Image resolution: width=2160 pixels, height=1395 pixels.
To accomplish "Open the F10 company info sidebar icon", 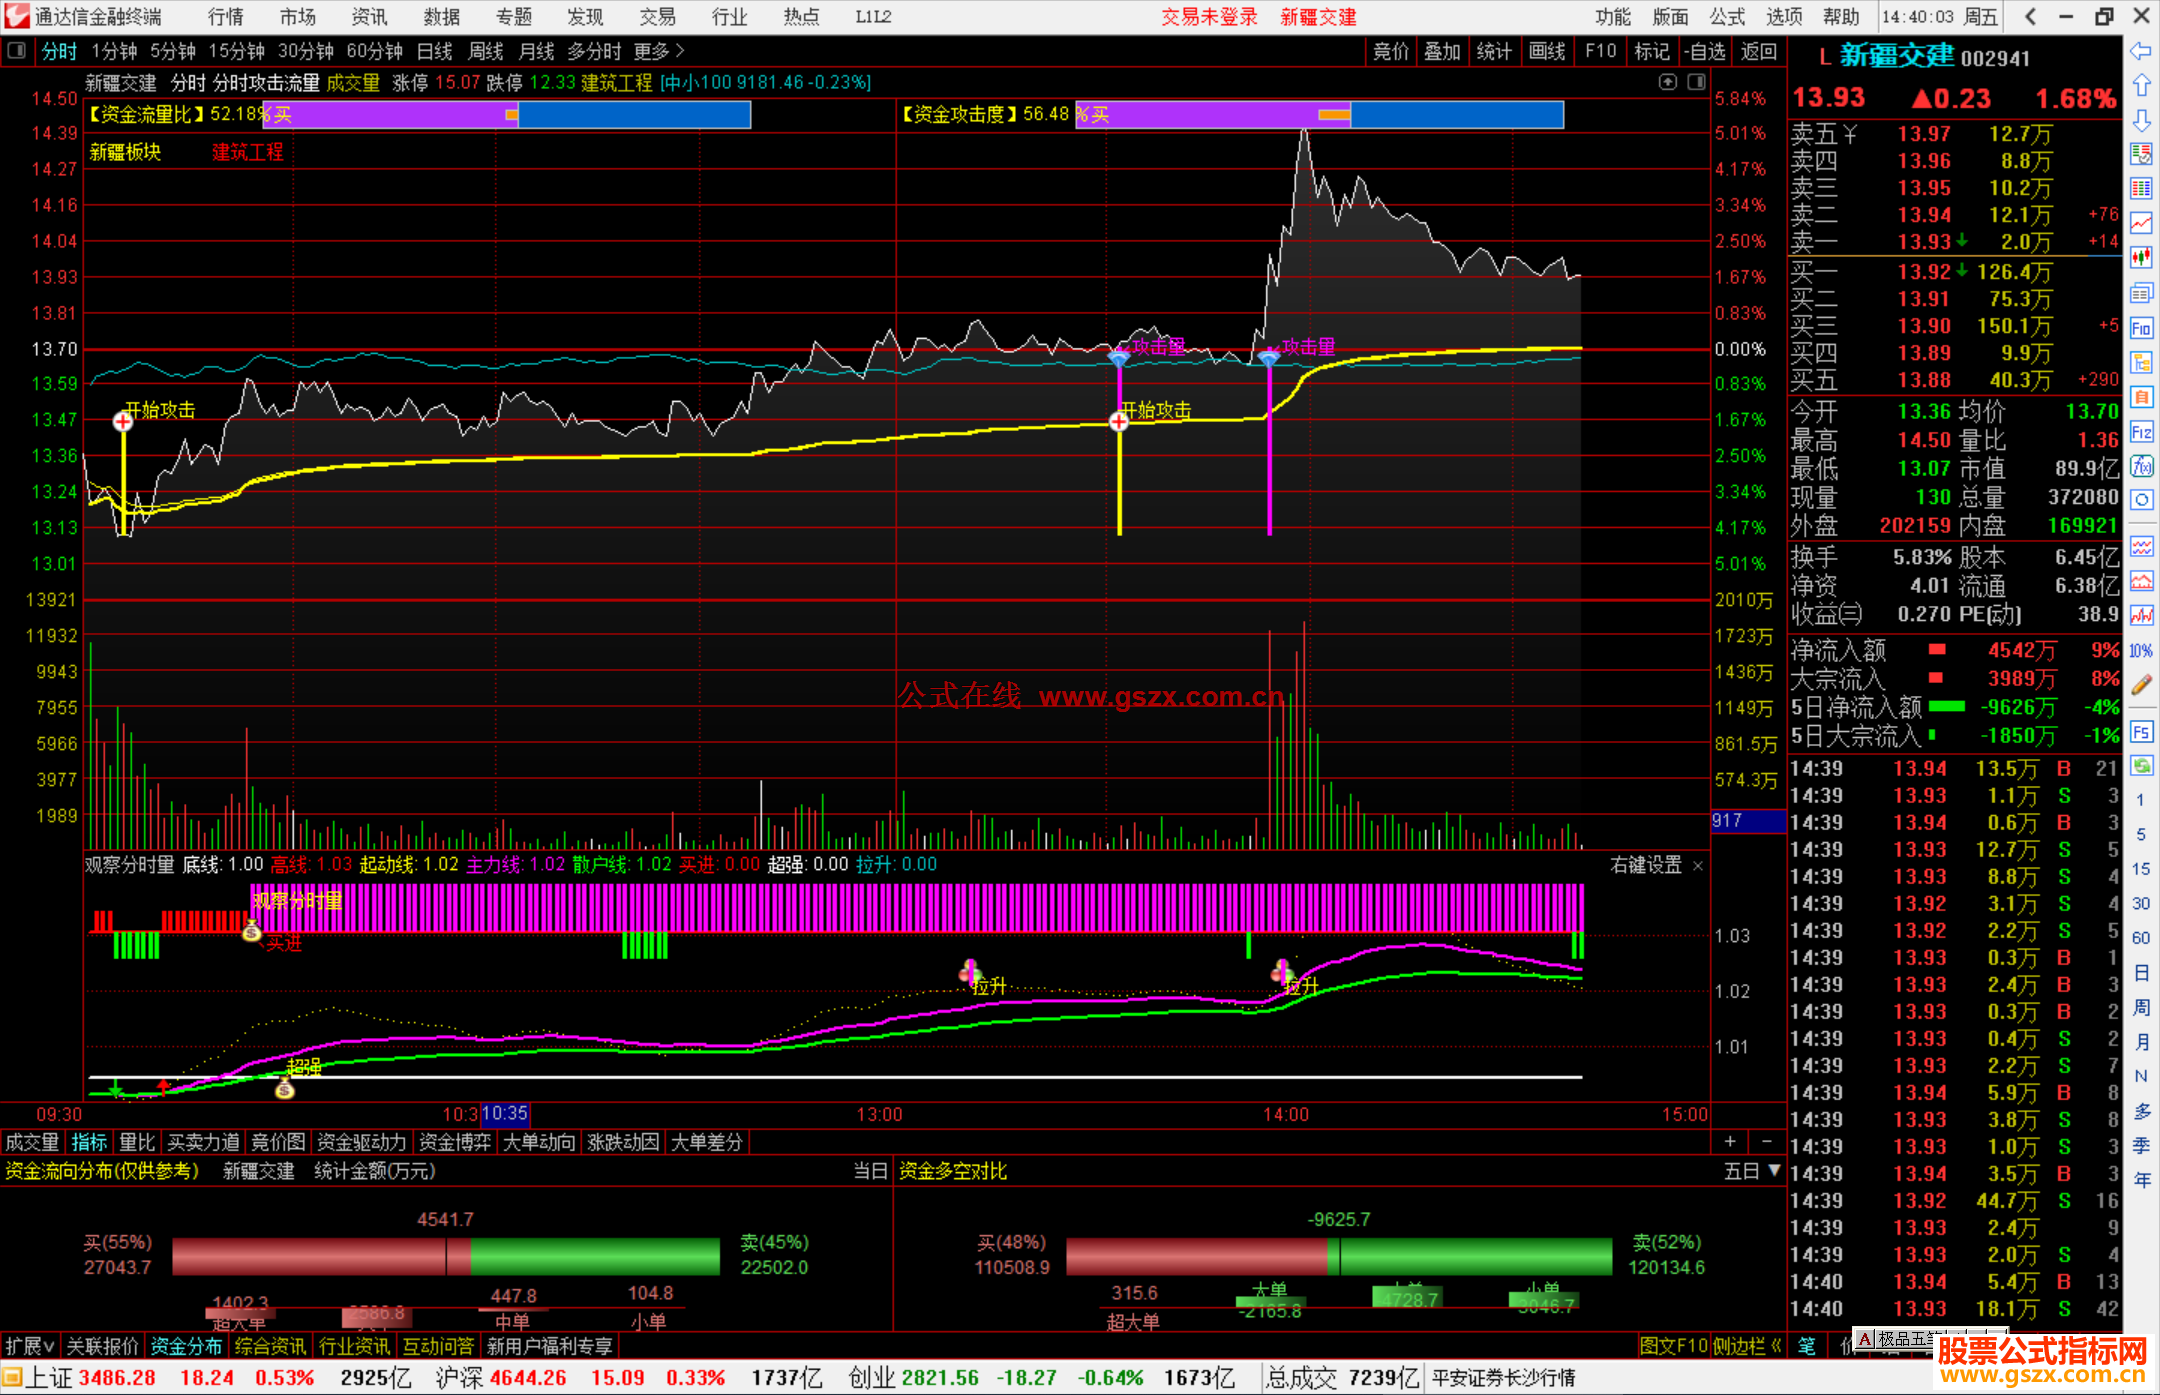I will pos(2141,328).
